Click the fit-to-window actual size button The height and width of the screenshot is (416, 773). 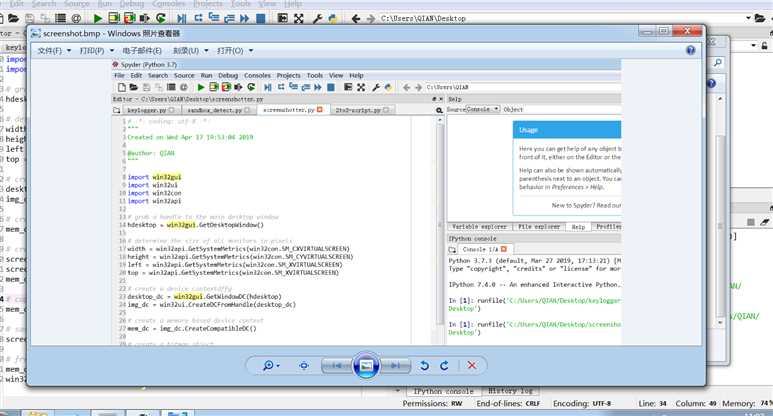(x=304, y=366)
